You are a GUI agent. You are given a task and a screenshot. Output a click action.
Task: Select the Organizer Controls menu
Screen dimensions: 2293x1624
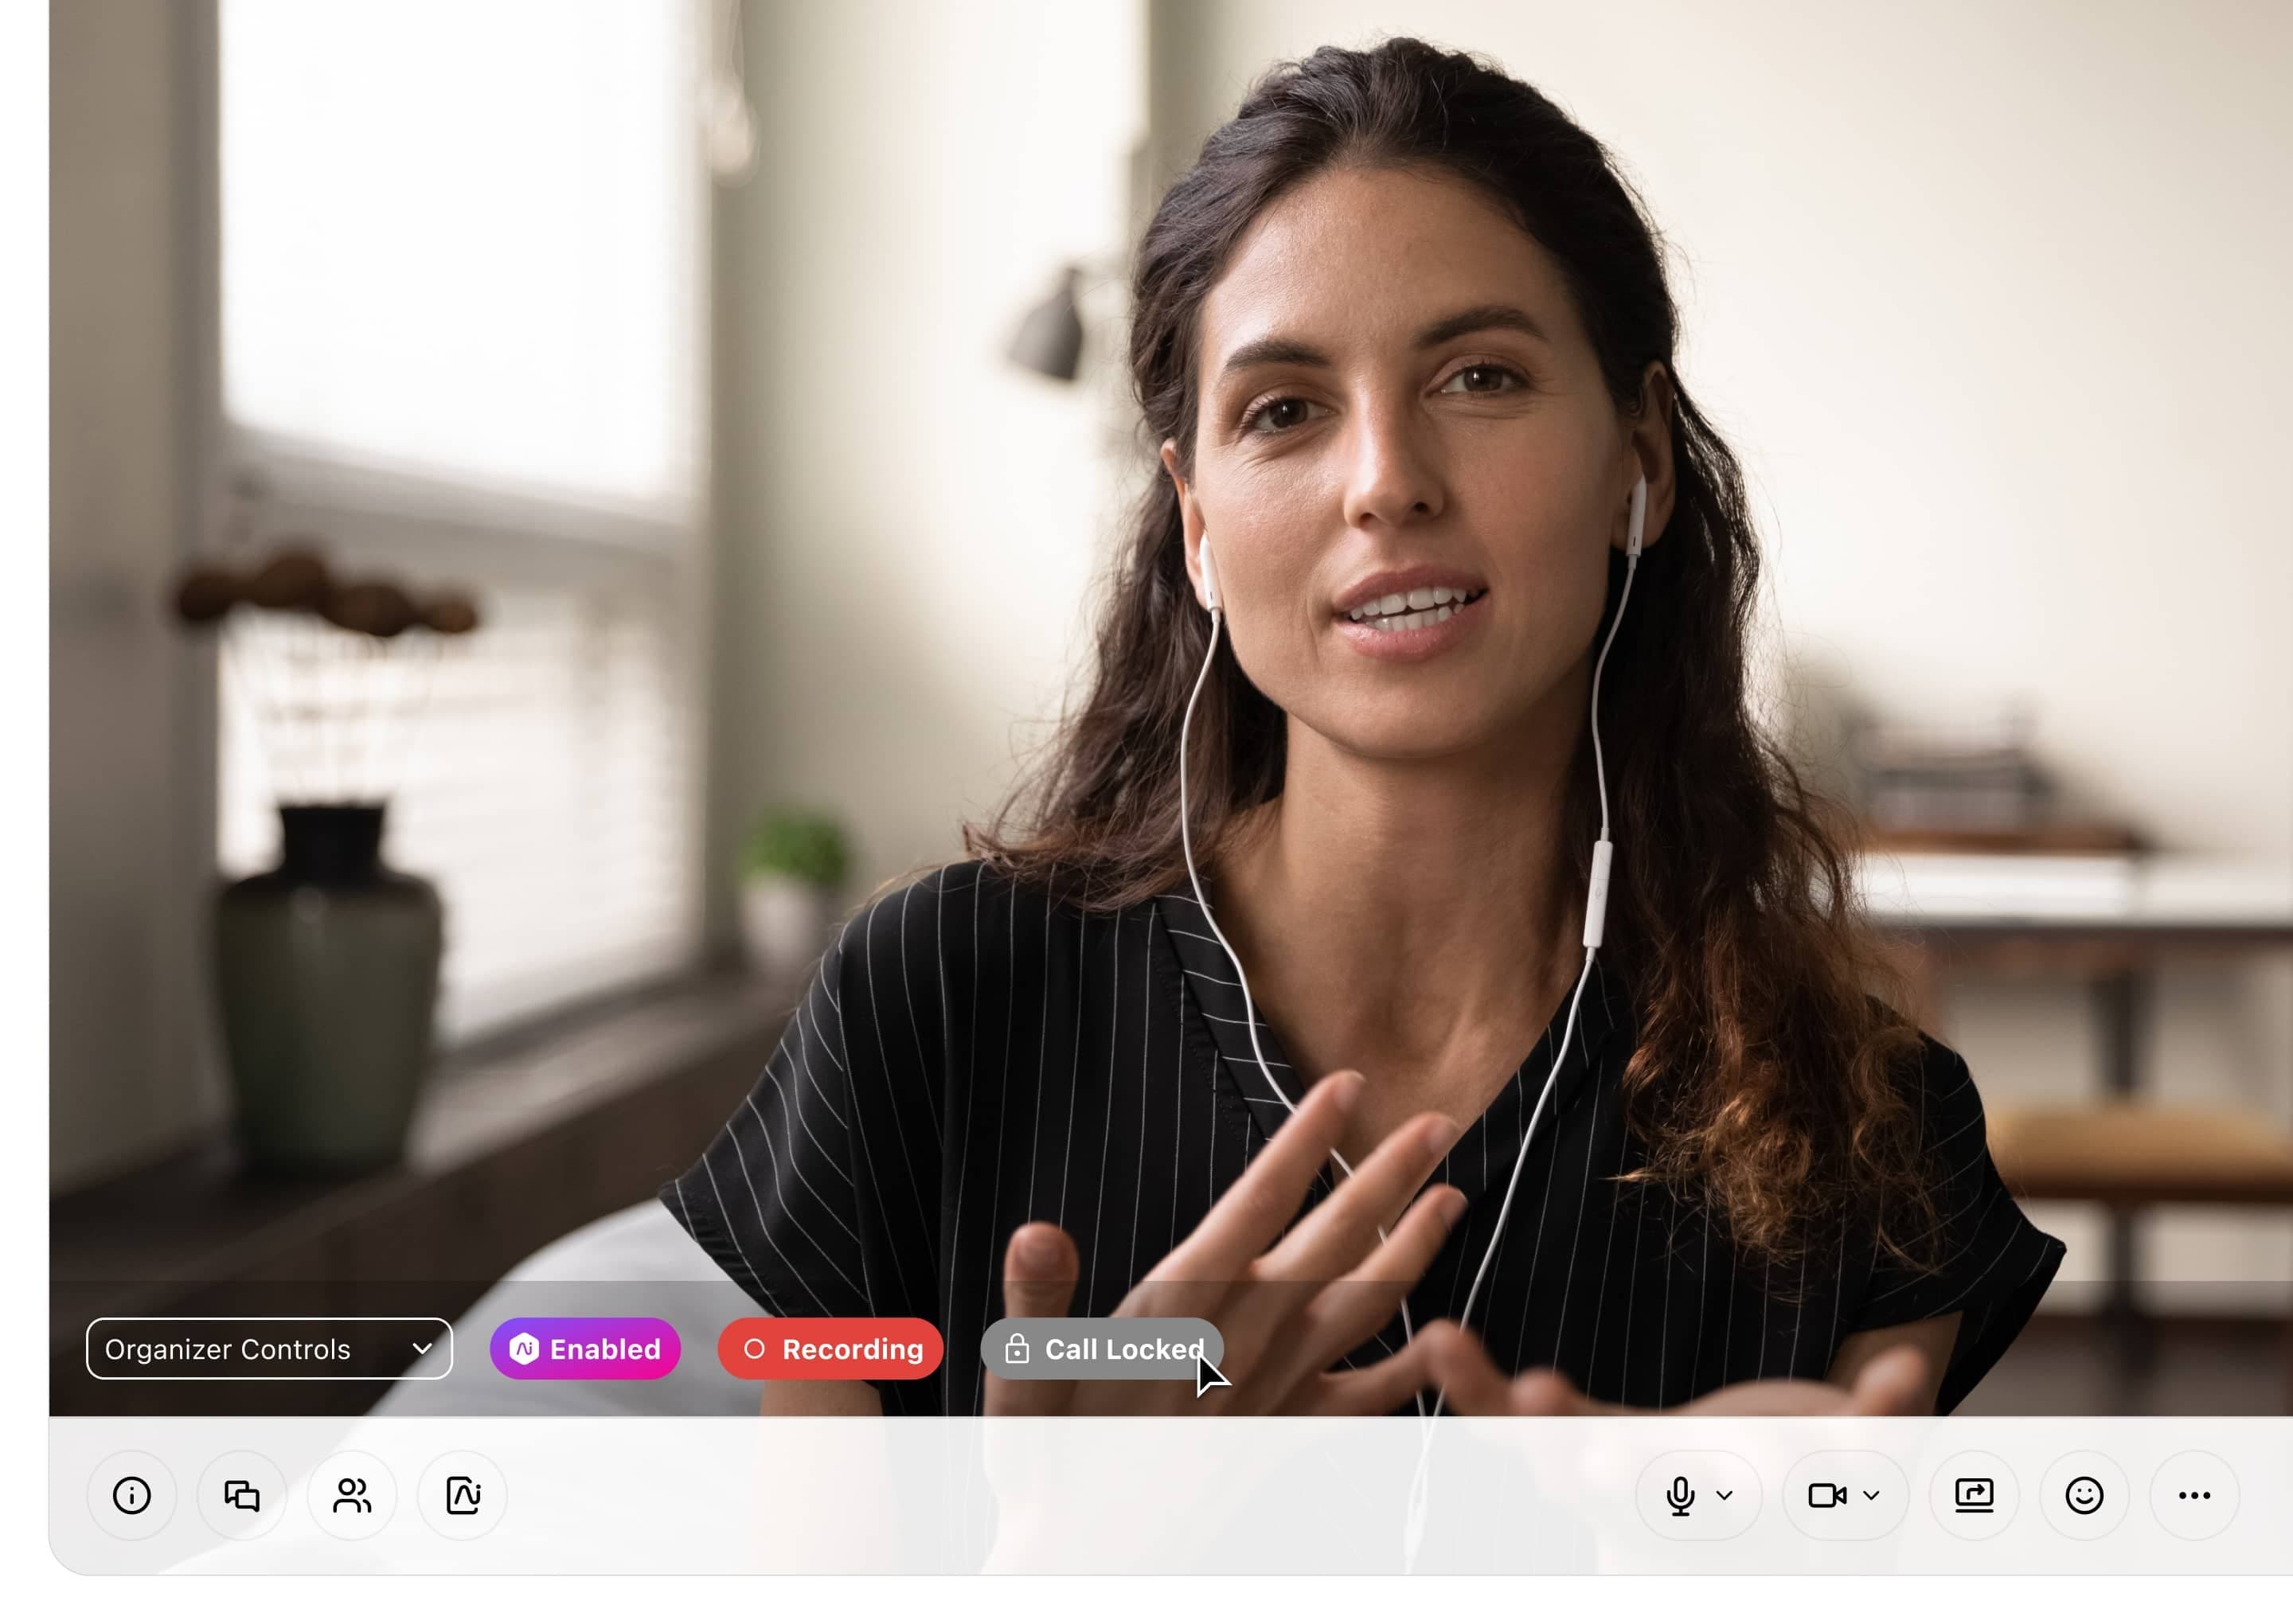pyautogui.click(x=267, y=1348)
